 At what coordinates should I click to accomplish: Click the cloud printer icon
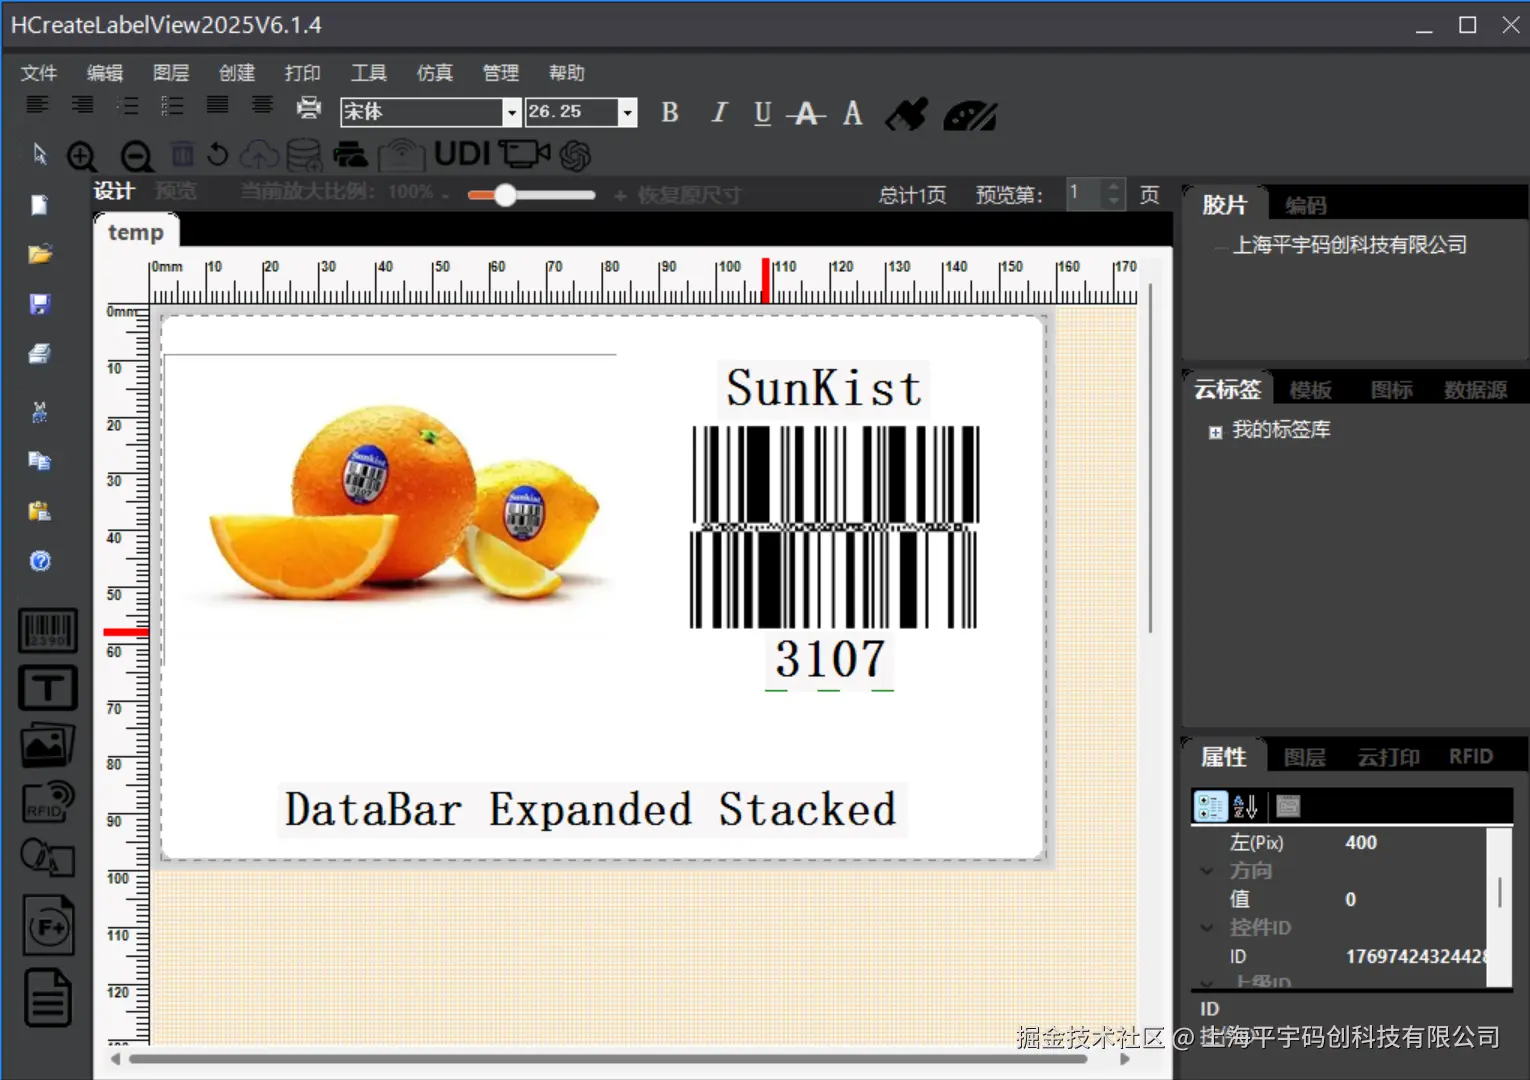(349, 155)
